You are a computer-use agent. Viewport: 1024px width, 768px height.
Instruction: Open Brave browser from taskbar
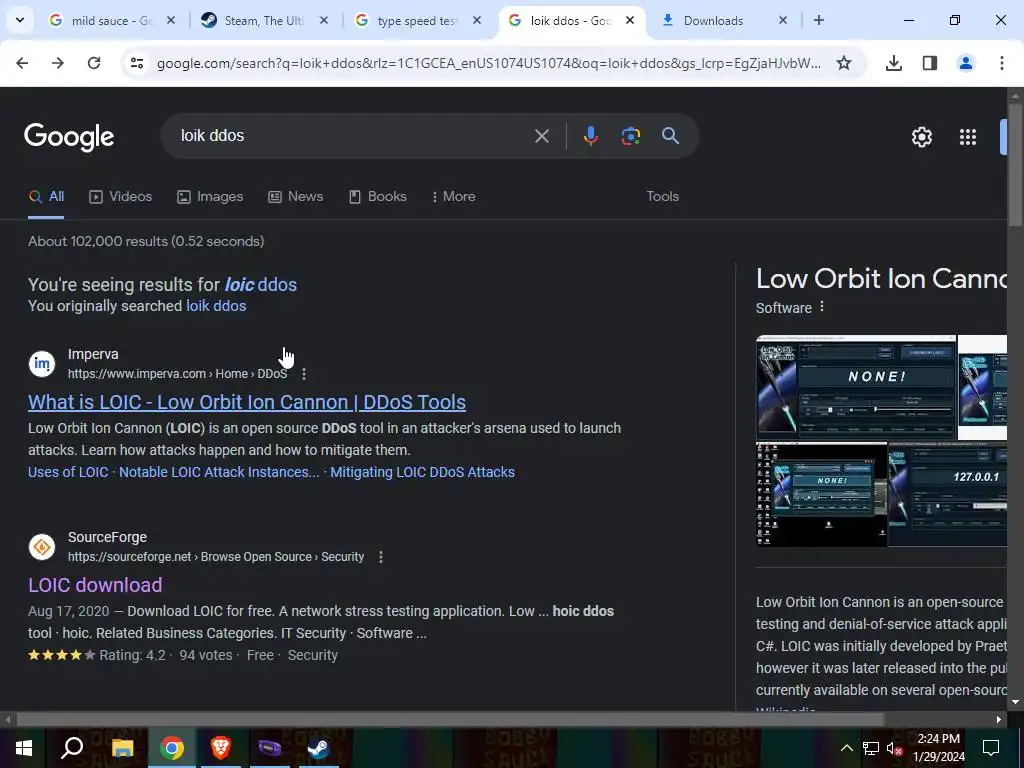(x=221, y=748)
